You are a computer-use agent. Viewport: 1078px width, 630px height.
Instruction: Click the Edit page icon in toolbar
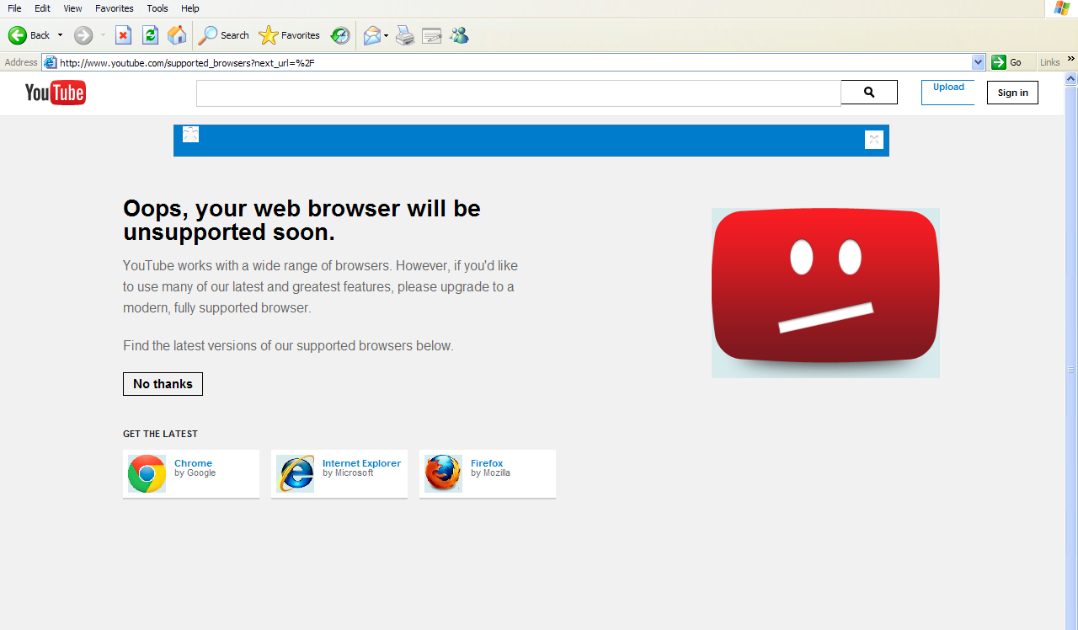pos(432,36)
